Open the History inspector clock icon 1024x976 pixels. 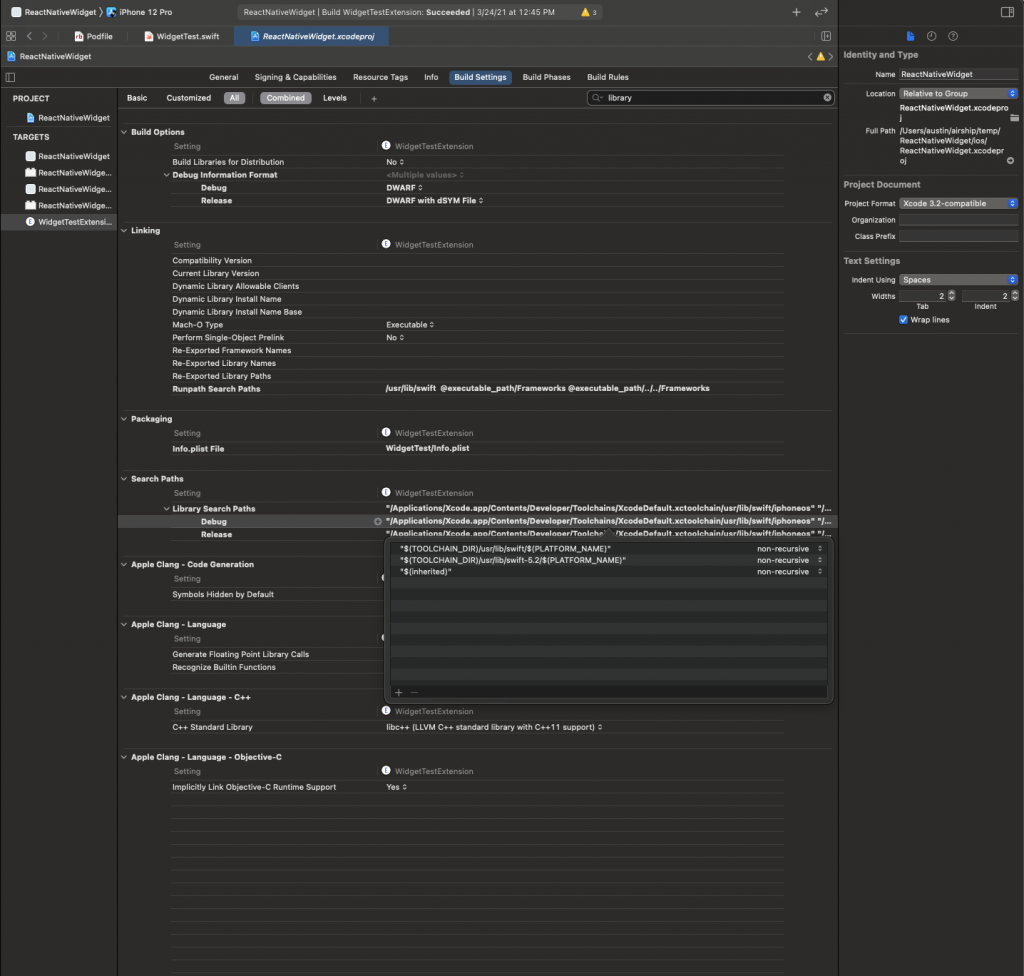[931, 36]
